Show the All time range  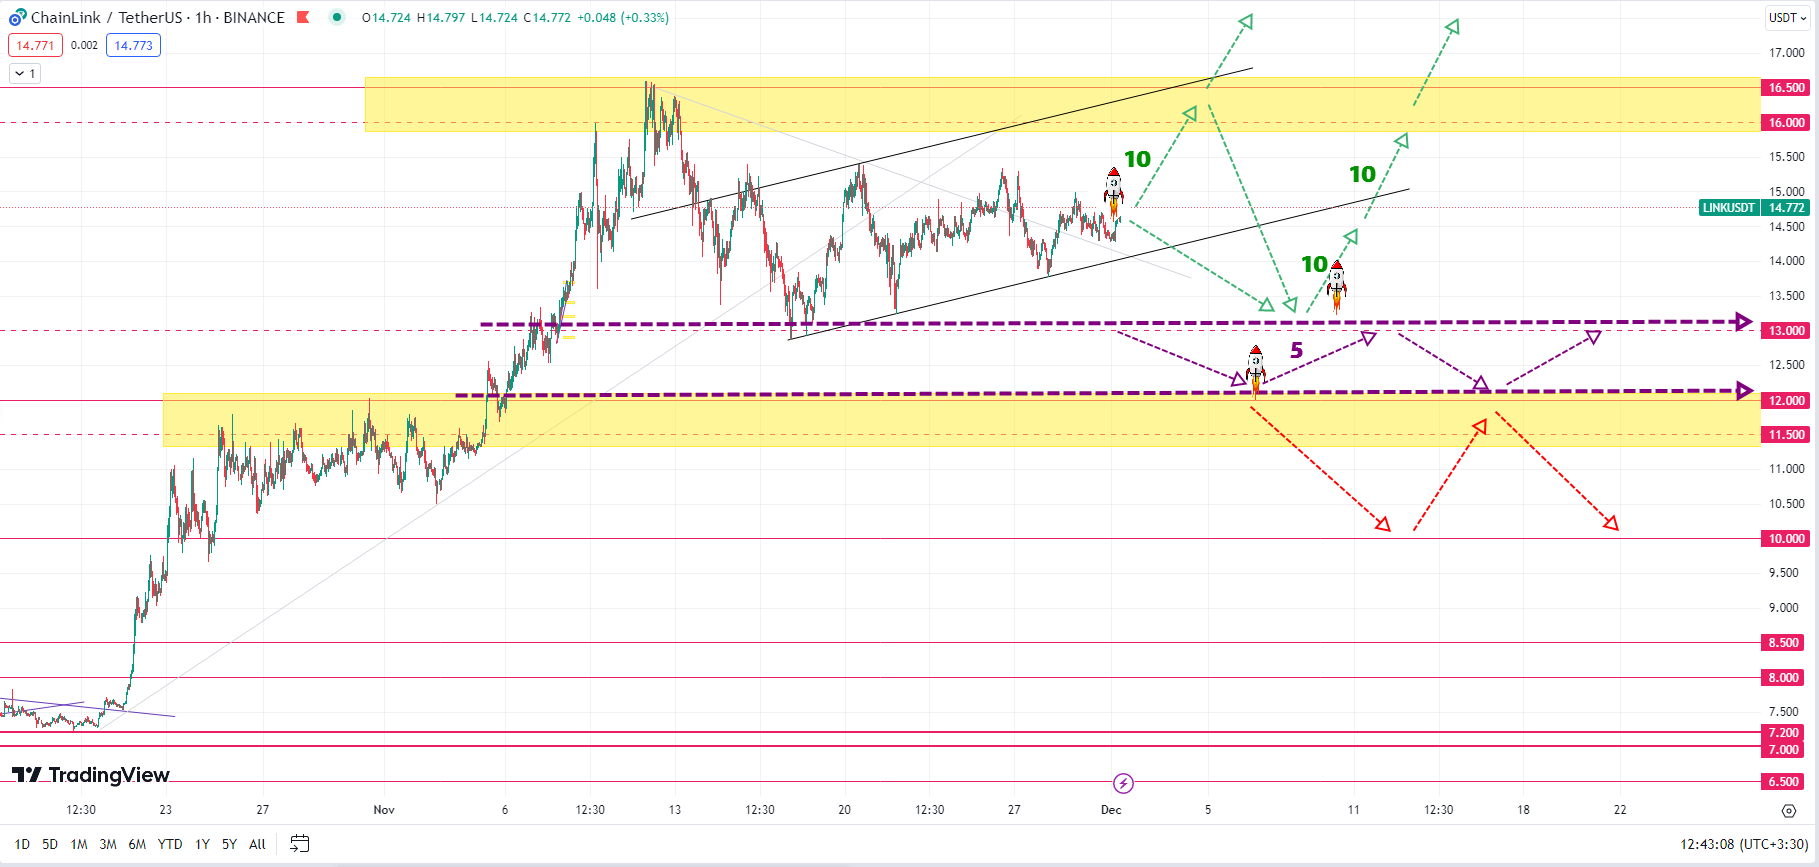click(257, 844)
